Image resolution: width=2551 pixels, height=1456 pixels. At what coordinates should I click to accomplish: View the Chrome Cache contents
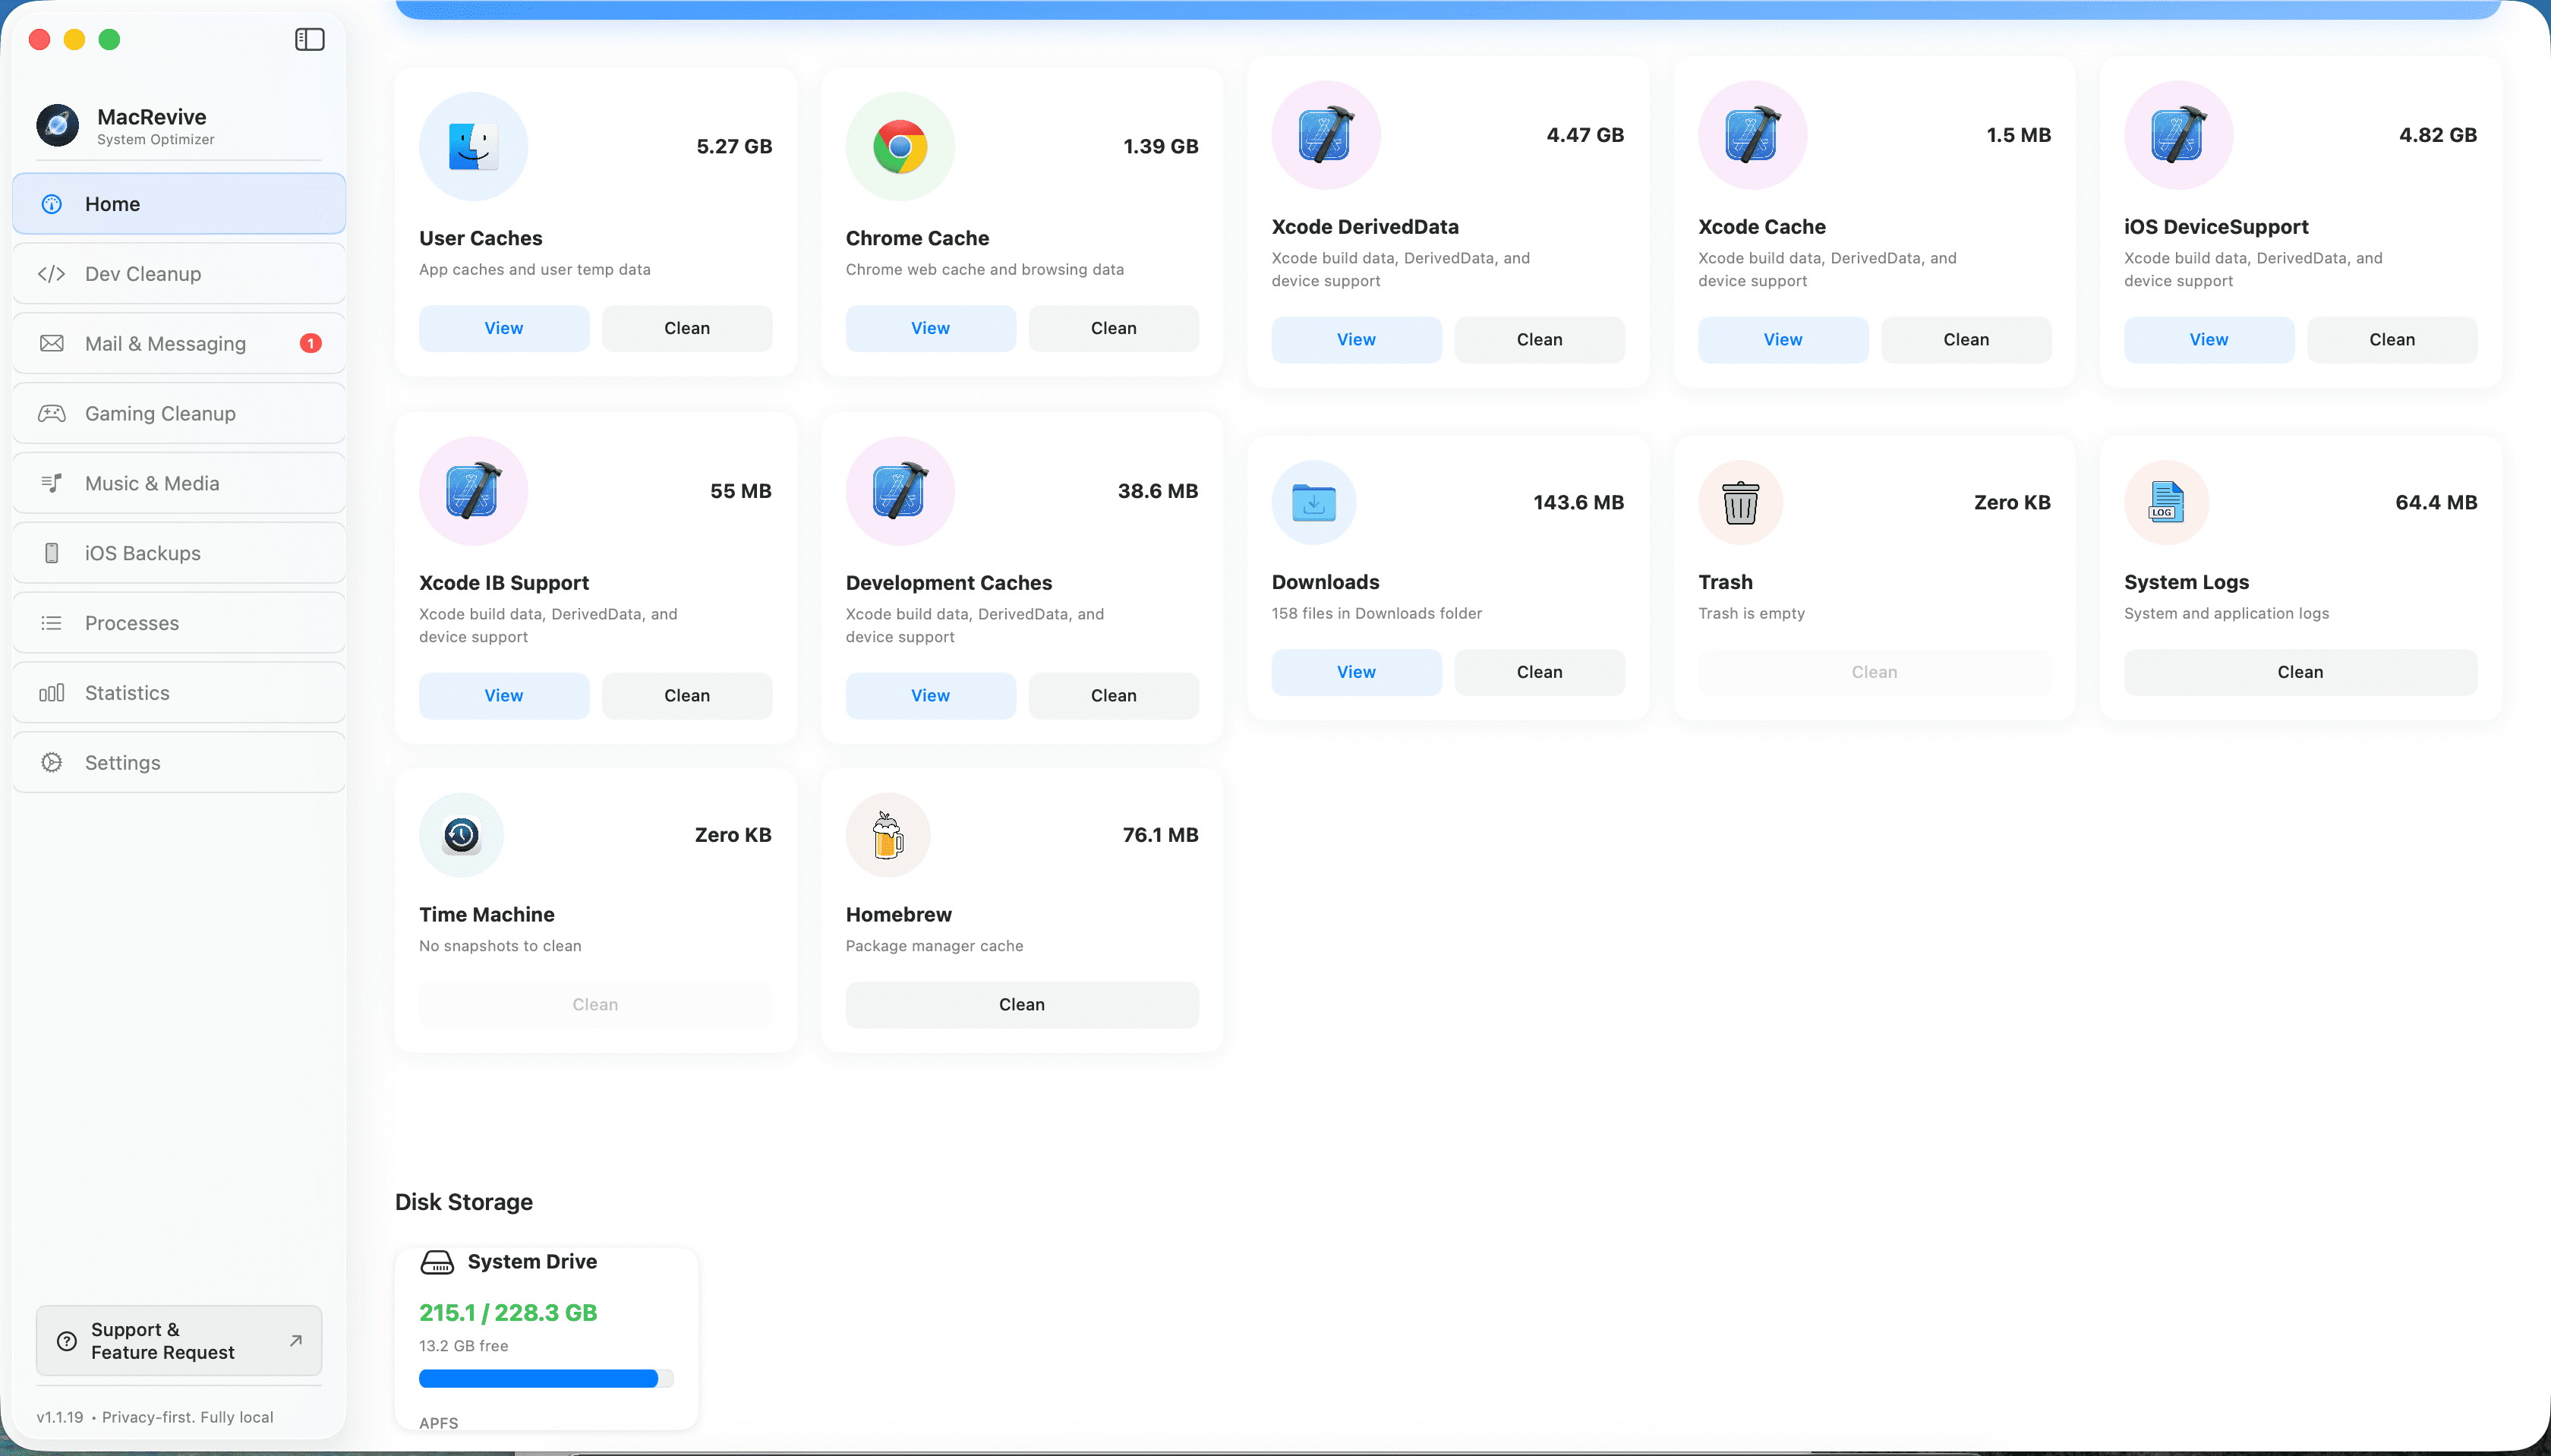click(x=930, y=328)
